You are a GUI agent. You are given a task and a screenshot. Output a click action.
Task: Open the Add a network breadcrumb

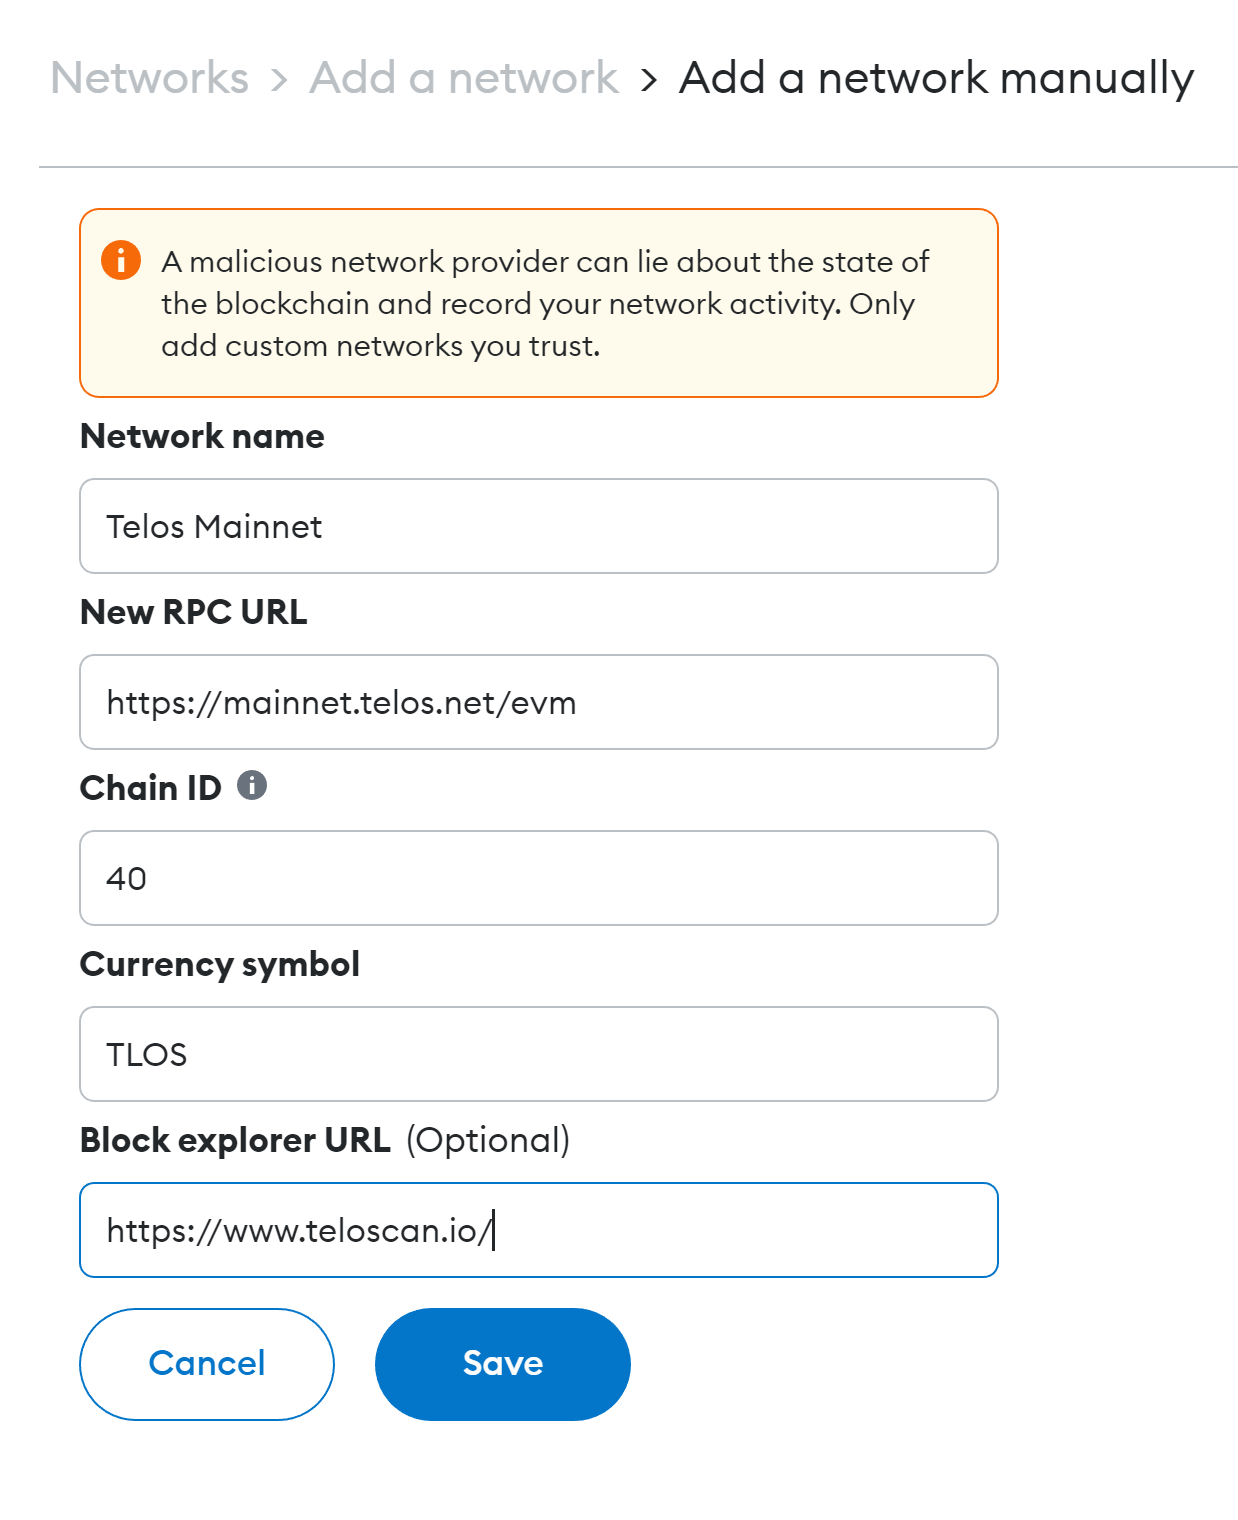point(463,78)
